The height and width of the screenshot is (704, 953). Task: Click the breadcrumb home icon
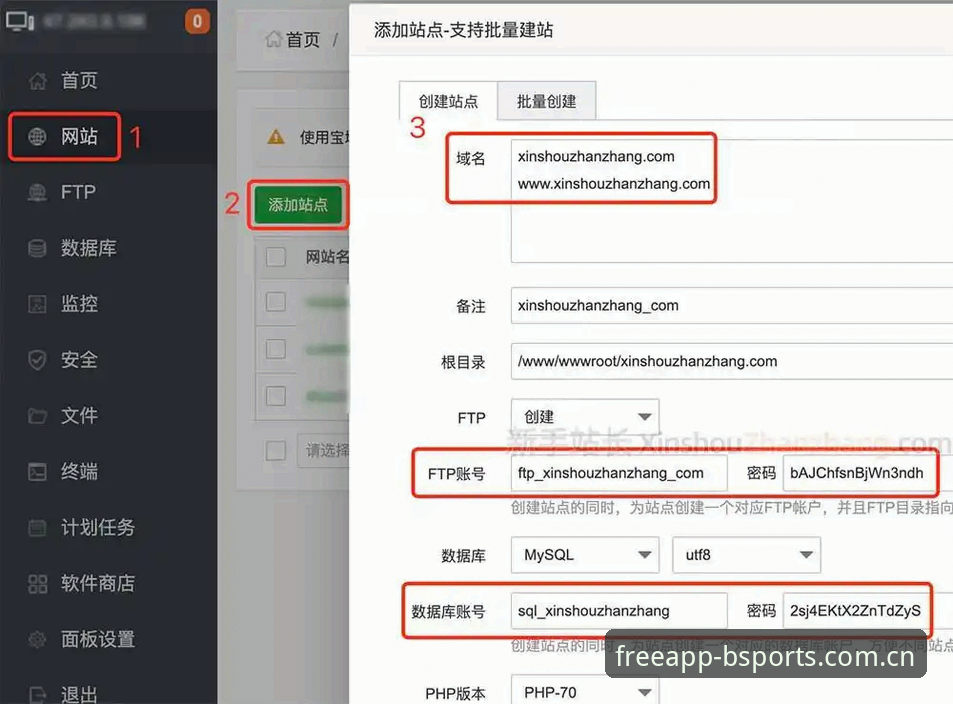274,40
